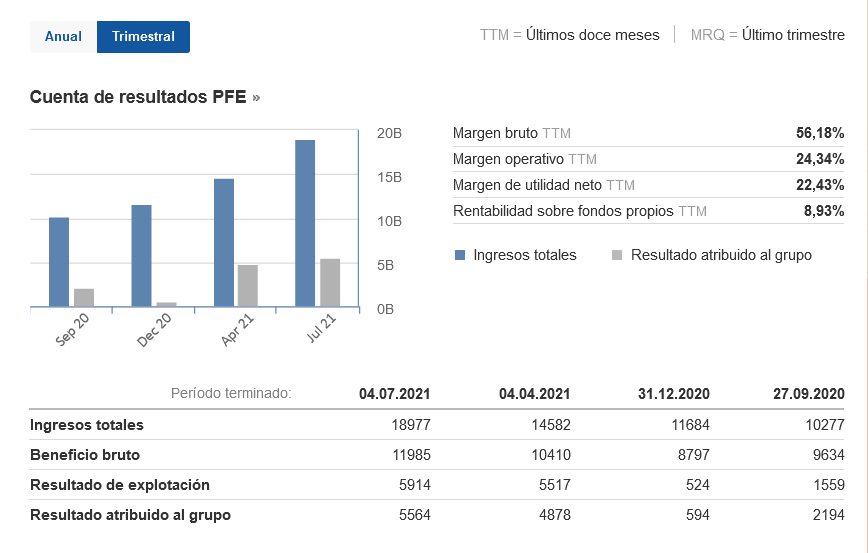
Task: Click the 04.07.2021 column header
Action: point(394,394)
